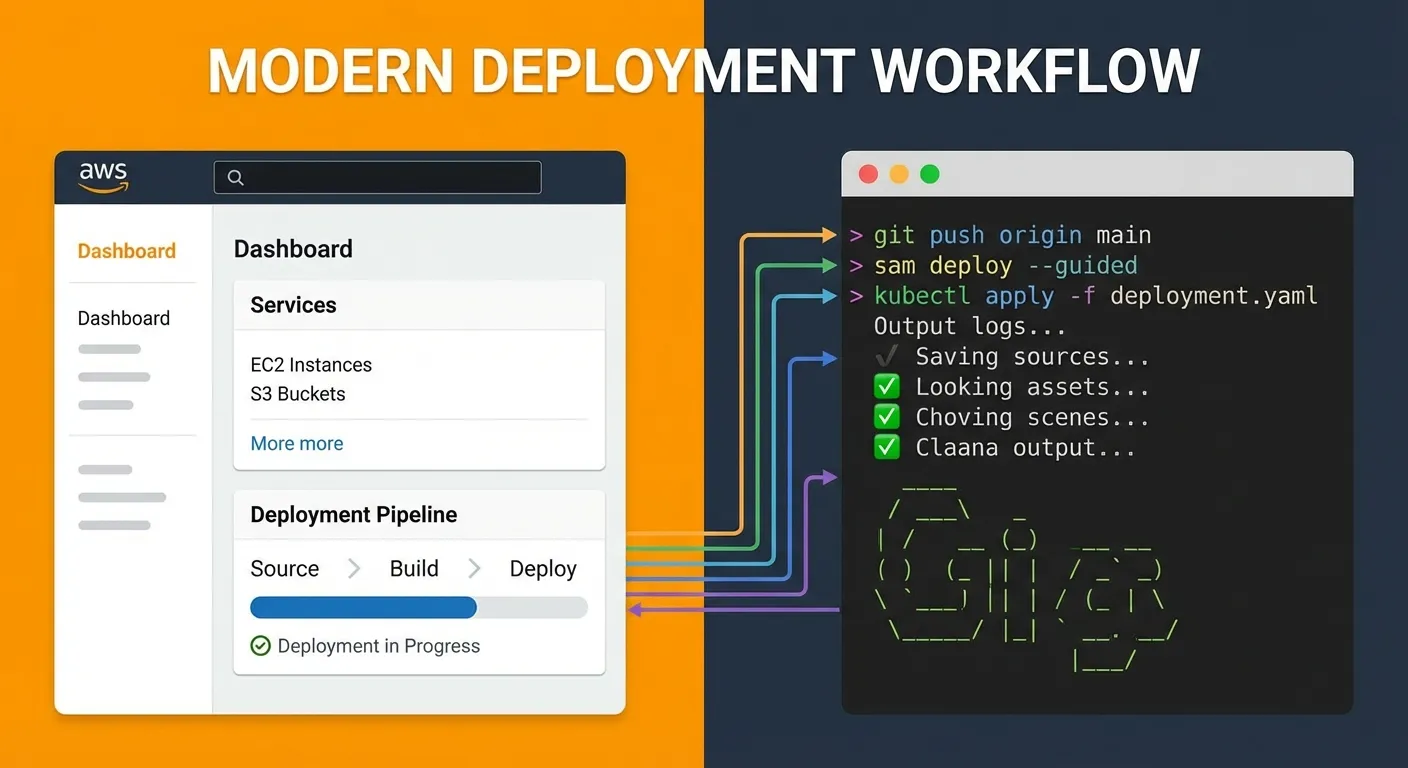Screen dimensions: 1408x768
Task: Click the yellow terminal minimize dot
Action: click(x=899, y=174)
